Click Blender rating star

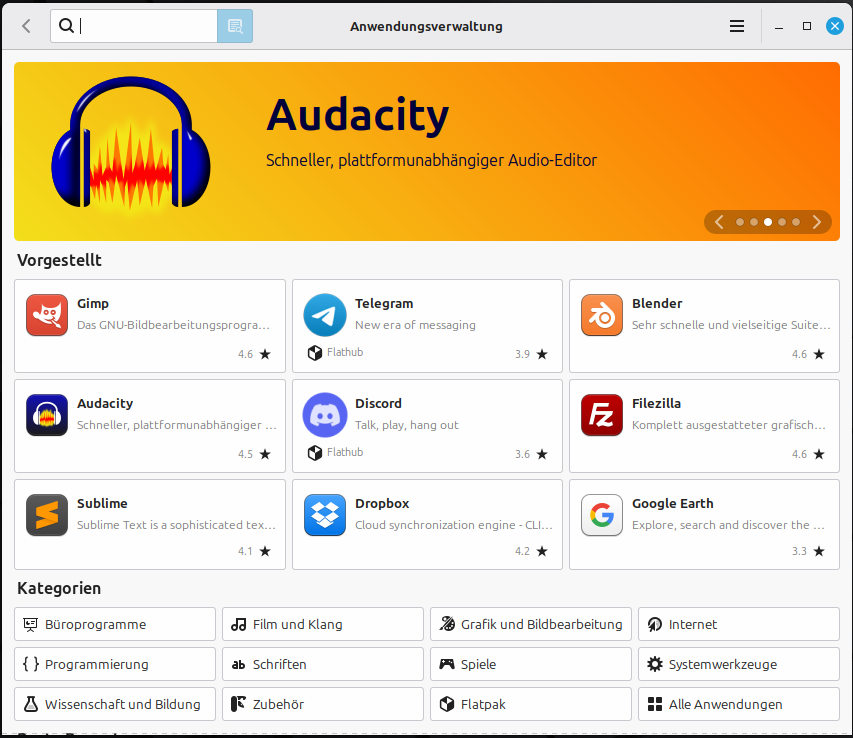point(819,354)
